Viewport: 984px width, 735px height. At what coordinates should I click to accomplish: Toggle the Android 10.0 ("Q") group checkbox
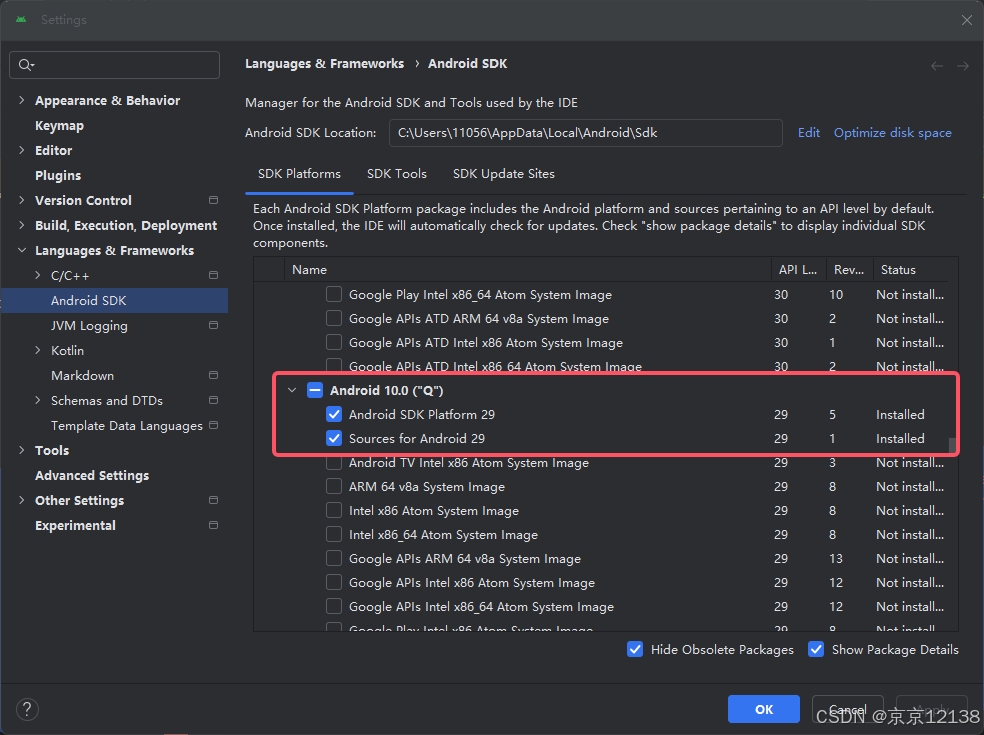coord(315,390)
